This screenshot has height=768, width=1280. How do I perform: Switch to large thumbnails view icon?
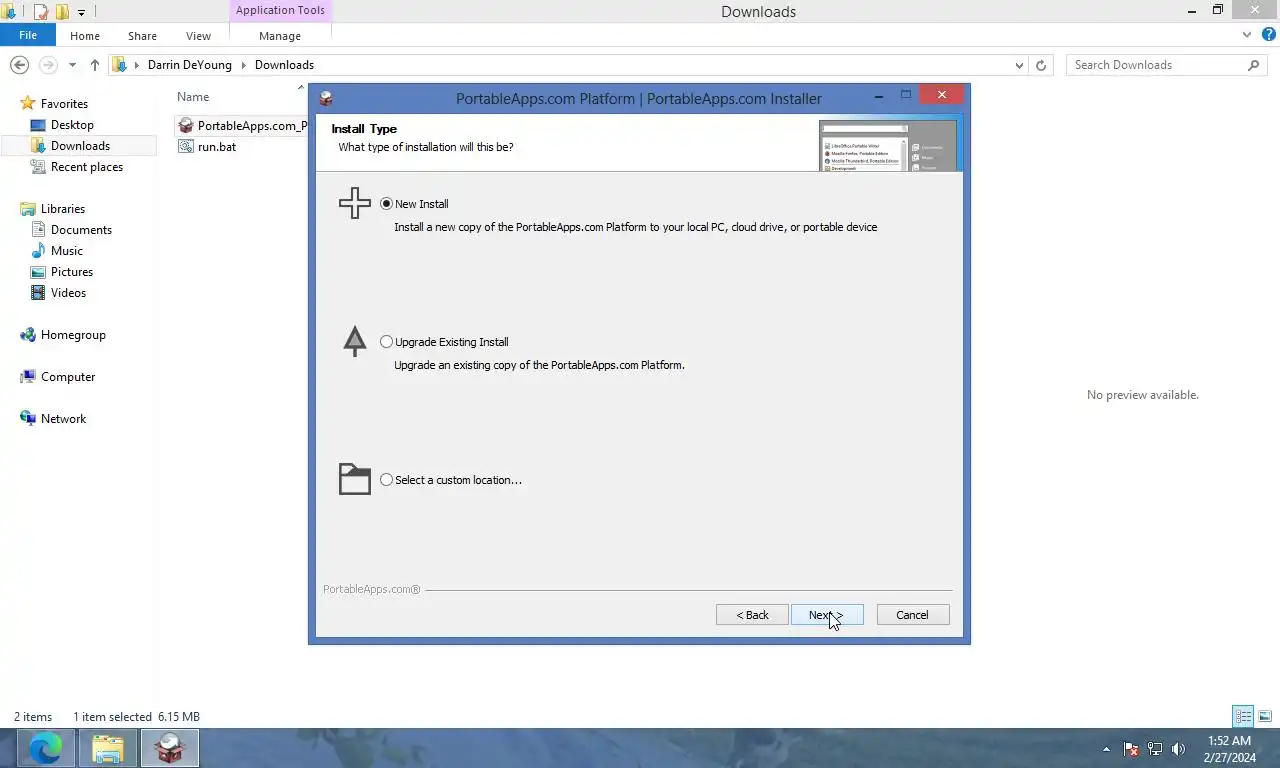1265,717
